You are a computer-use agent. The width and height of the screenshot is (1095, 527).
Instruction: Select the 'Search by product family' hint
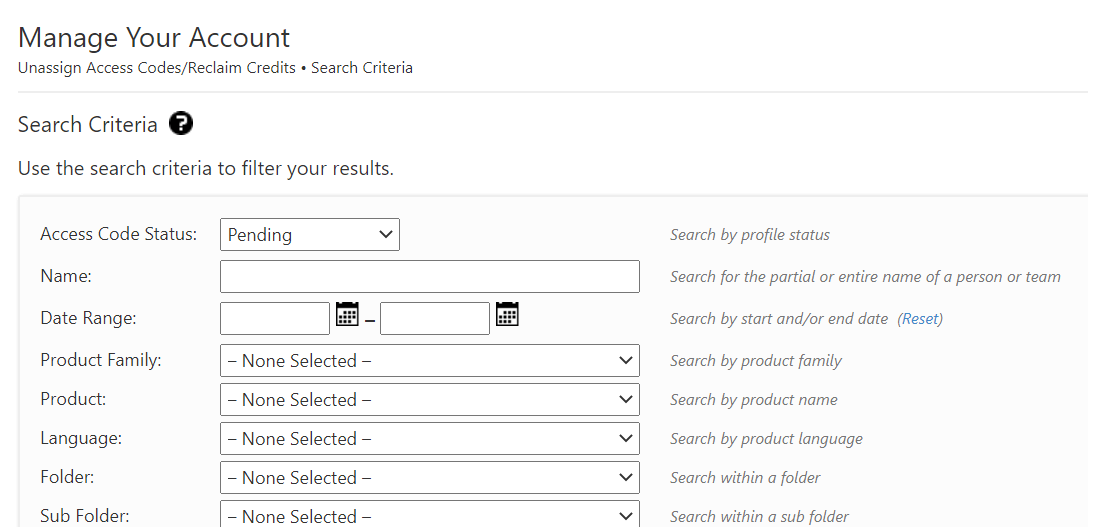pyautogui.click(x=756, y=361)
